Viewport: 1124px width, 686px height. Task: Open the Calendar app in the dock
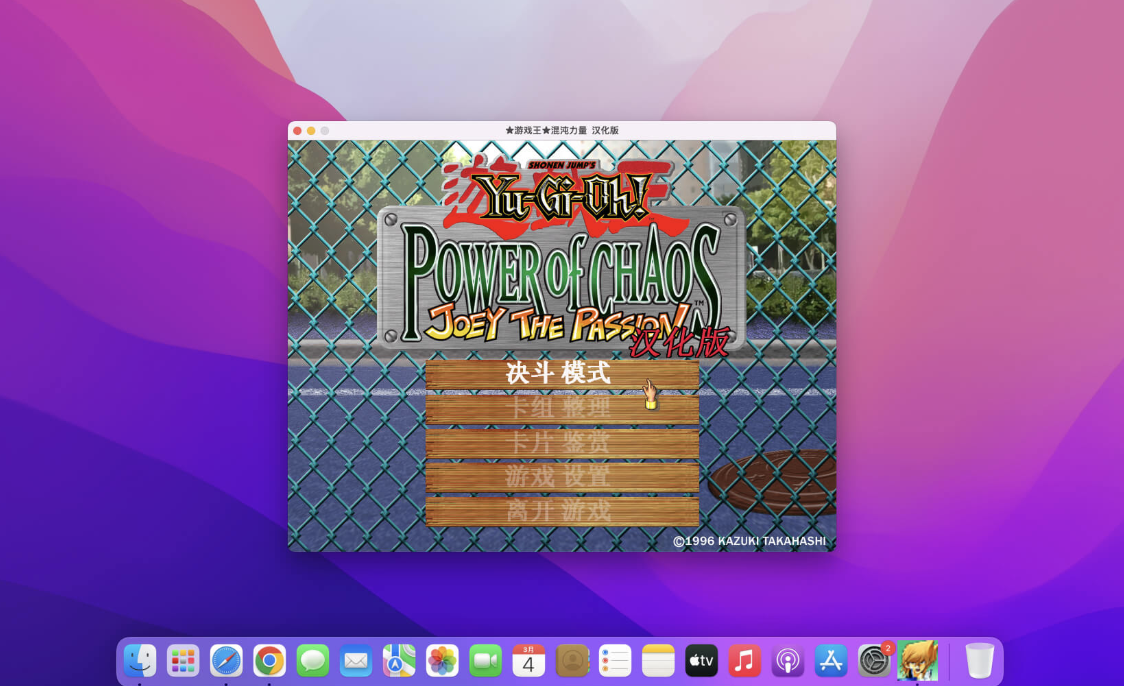pos(528,660)
